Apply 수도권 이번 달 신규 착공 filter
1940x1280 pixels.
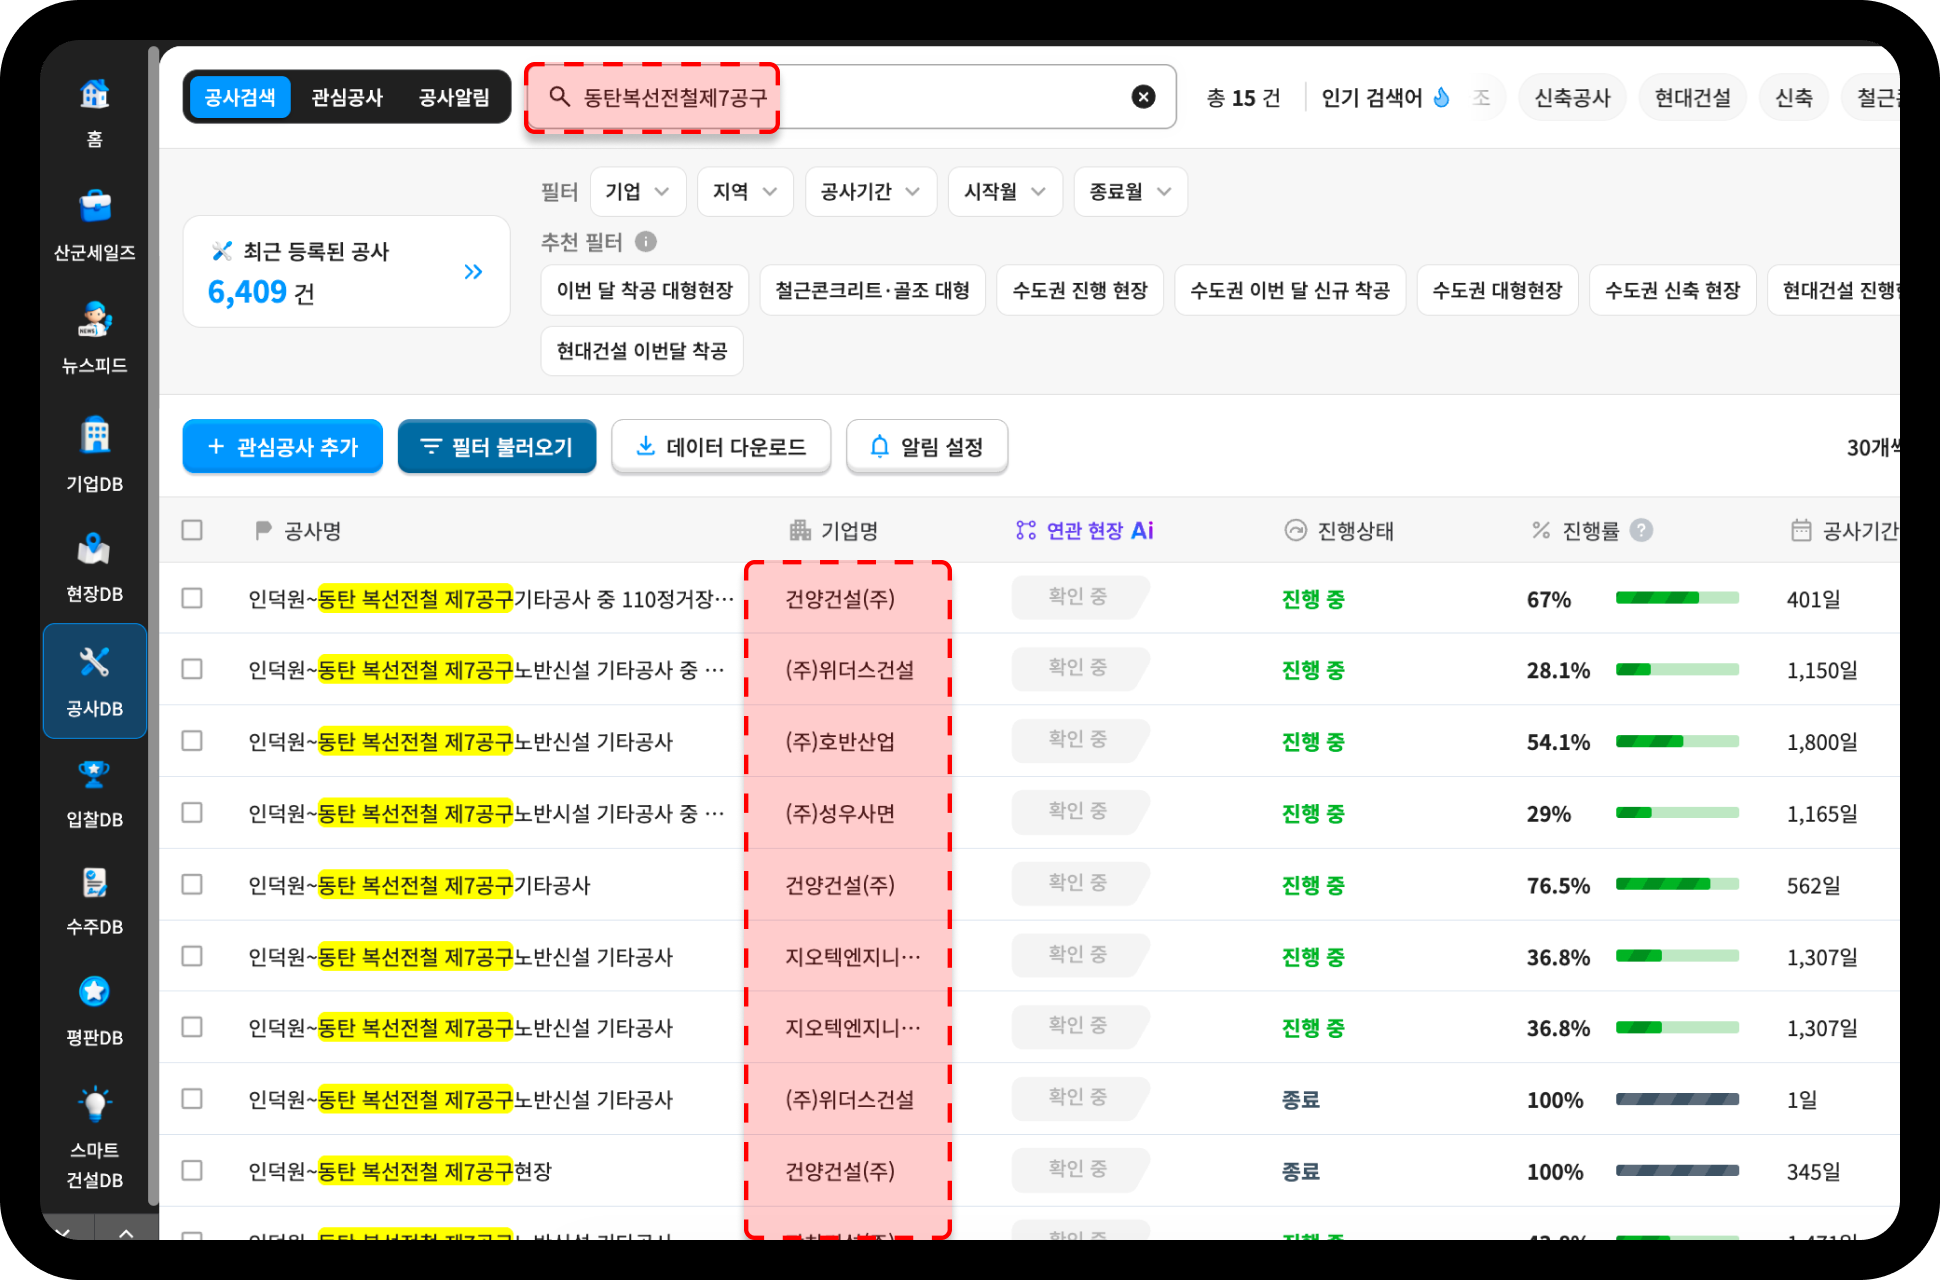click(1290, 290)
